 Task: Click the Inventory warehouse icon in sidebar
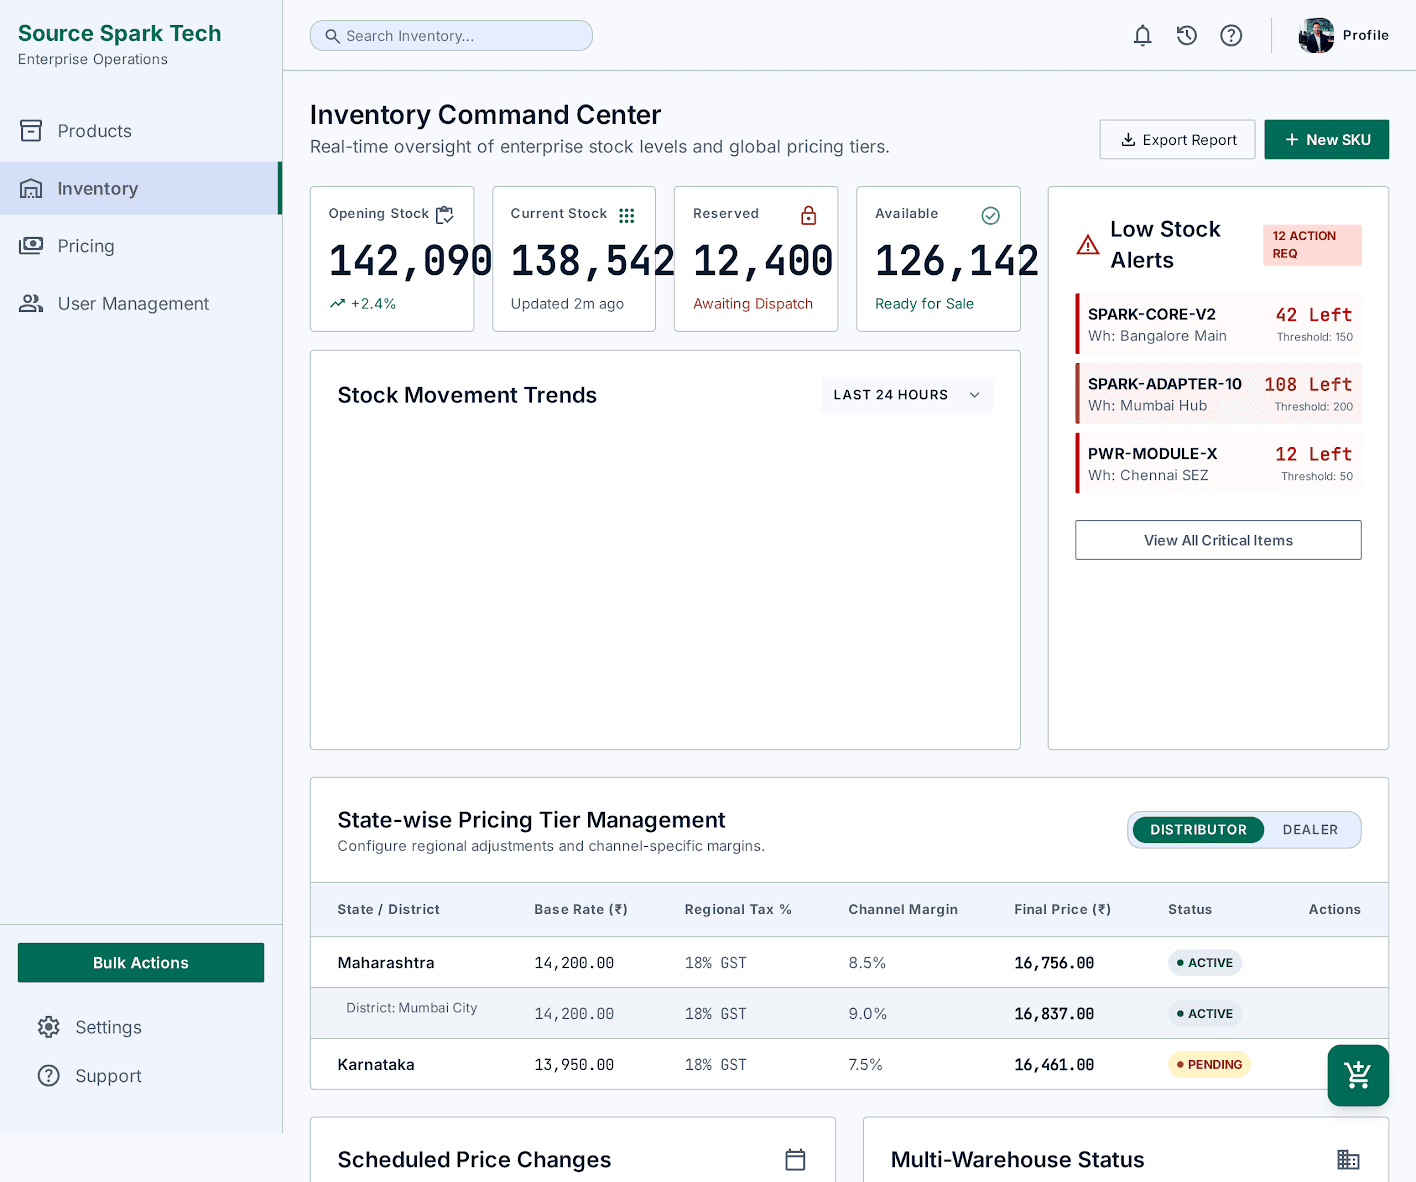[31, 188]
